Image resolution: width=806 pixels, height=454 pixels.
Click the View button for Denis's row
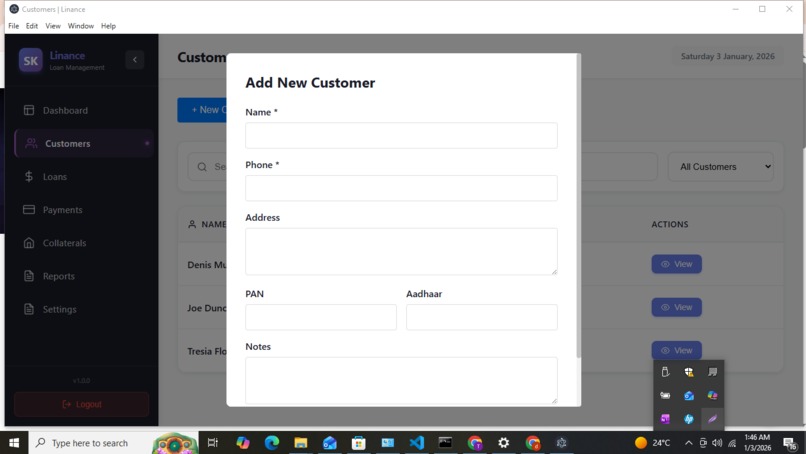pos(676,264)
